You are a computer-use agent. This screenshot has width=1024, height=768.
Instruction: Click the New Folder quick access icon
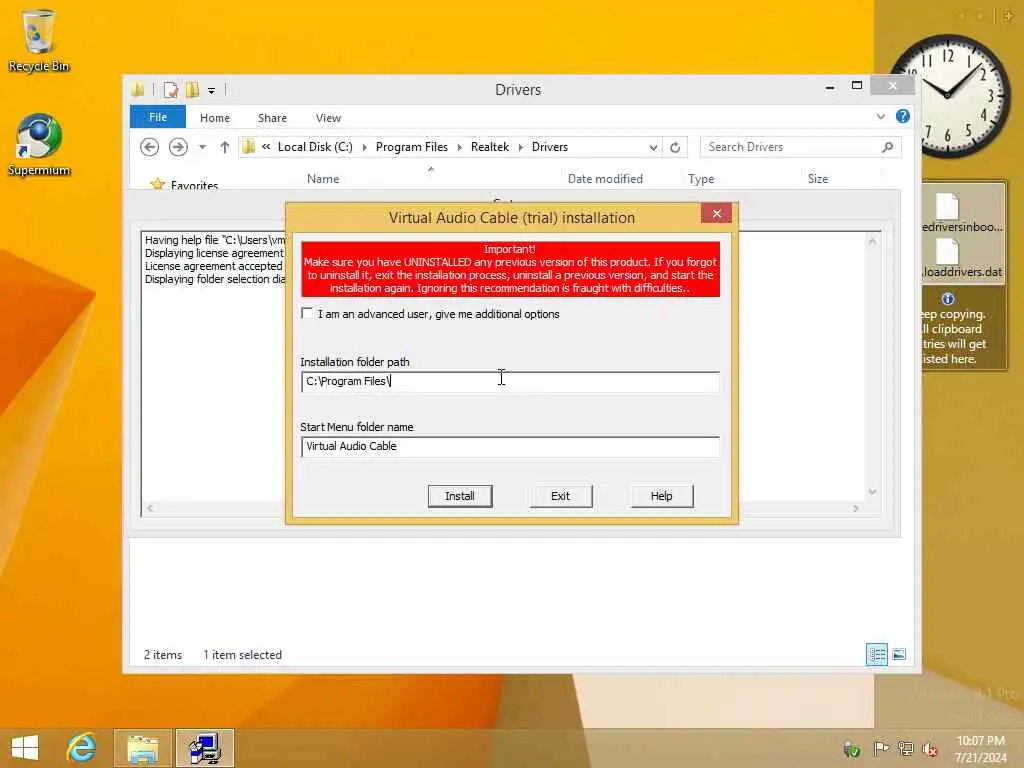click(193, 89)
